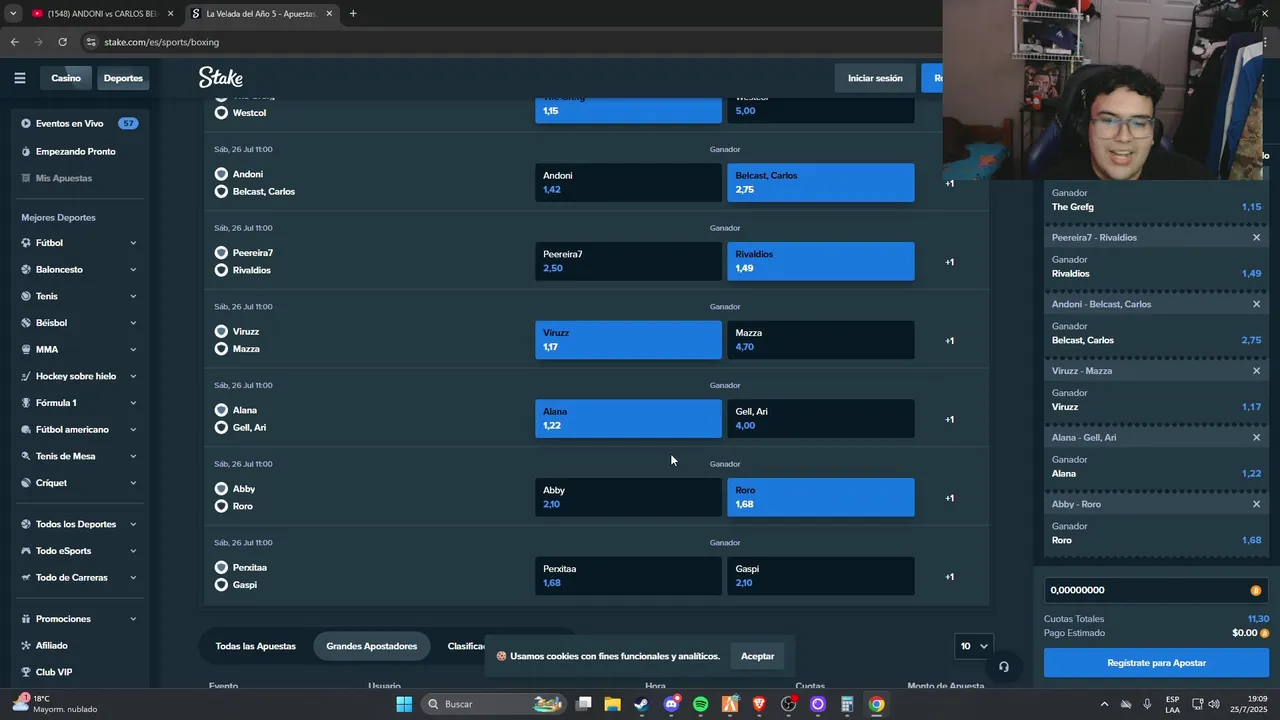The image size is (1280, 720).
Task: Click the Regístrate para Apostar button
Action: (1156, 663)
